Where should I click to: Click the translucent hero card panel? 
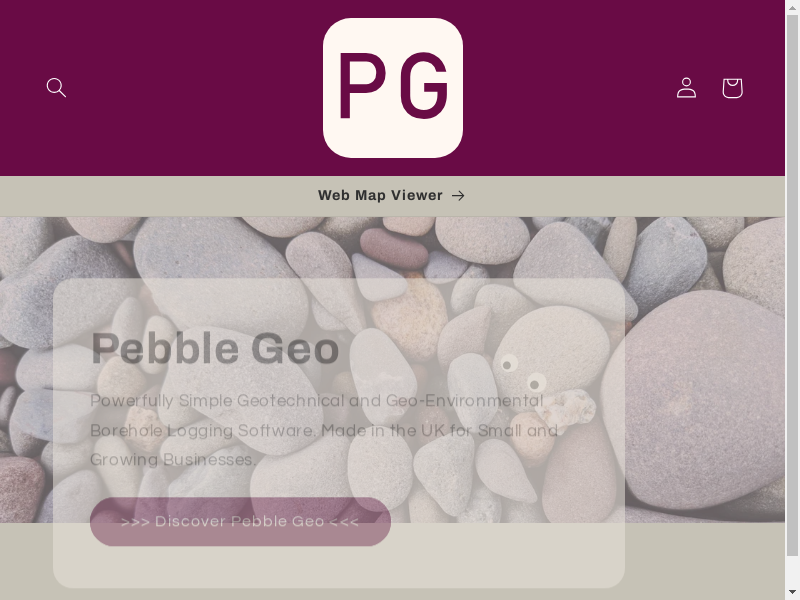(339, 433)
